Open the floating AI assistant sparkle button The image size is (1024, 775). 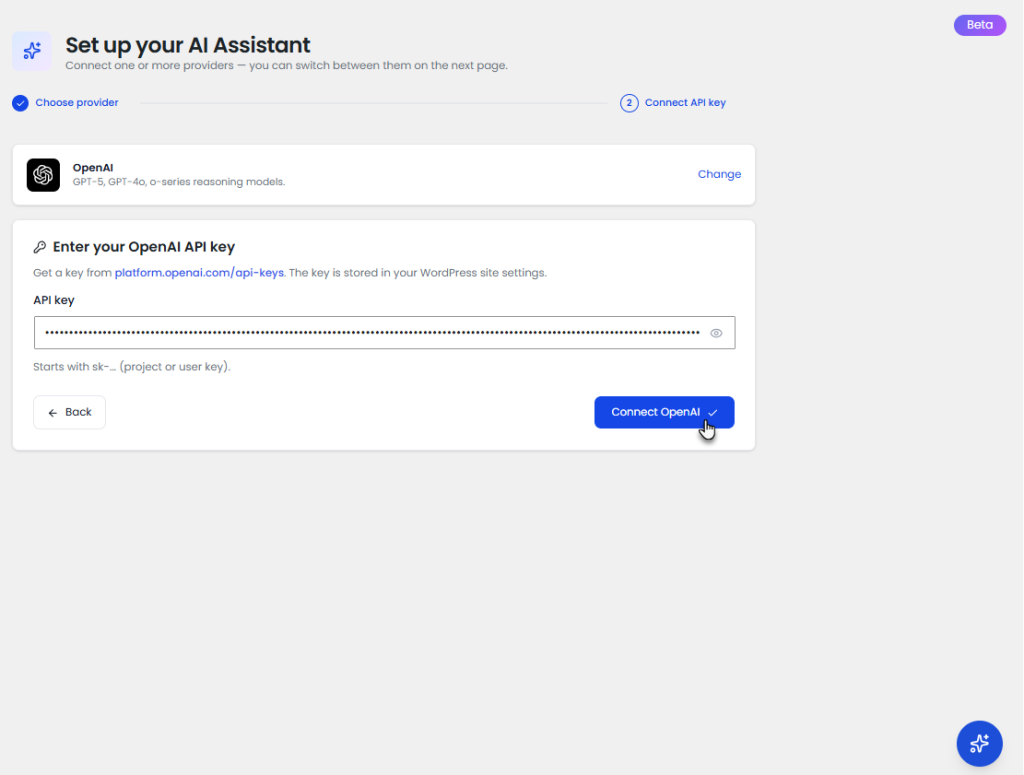979,743
